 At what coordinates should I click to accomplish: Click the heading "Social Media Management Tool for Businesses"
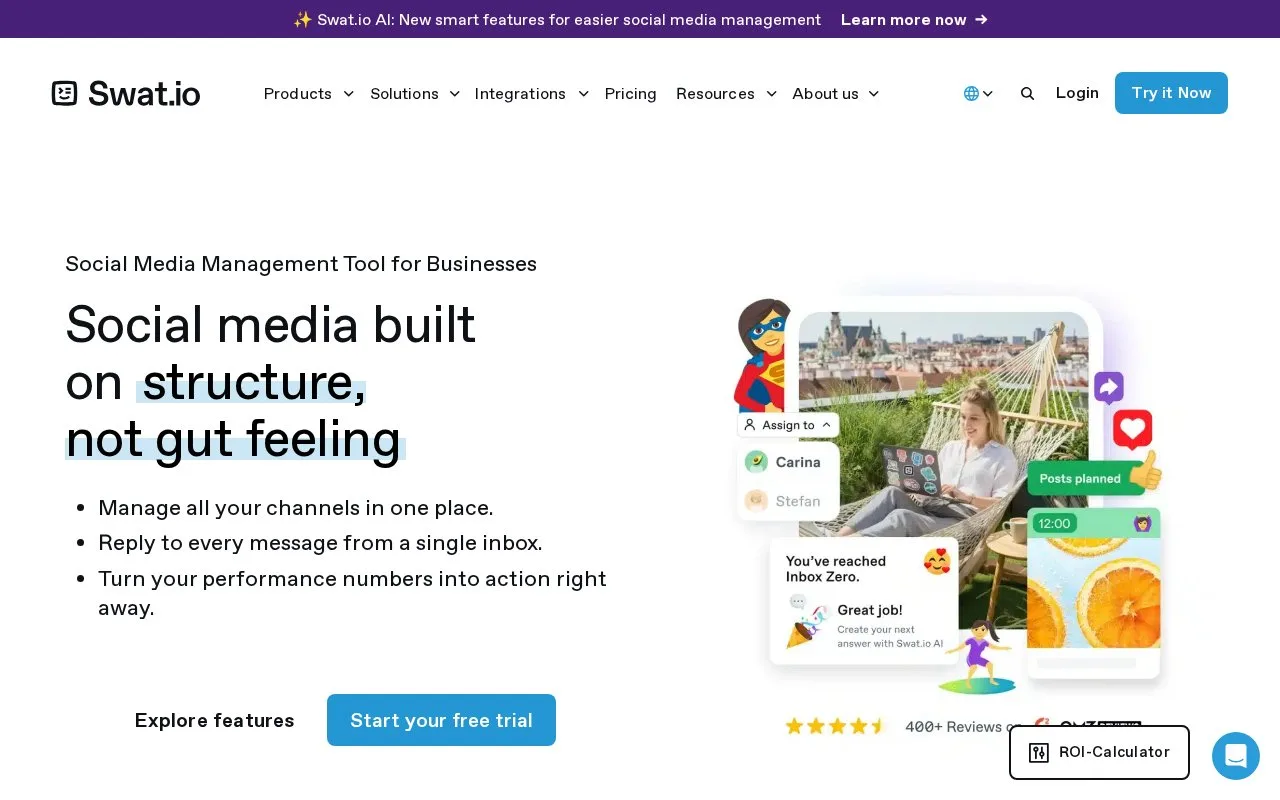click(x=301, y=264)
